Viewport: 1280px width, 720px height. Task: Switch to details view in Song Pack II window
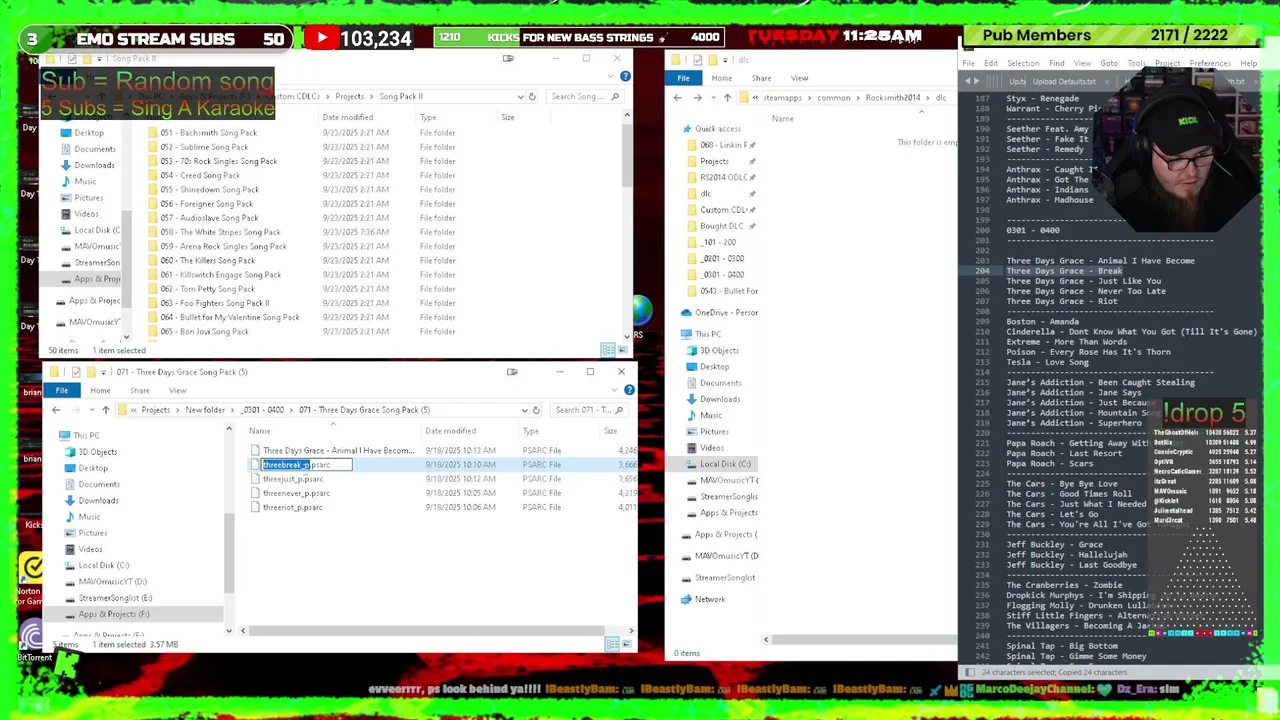pos(608,350)
